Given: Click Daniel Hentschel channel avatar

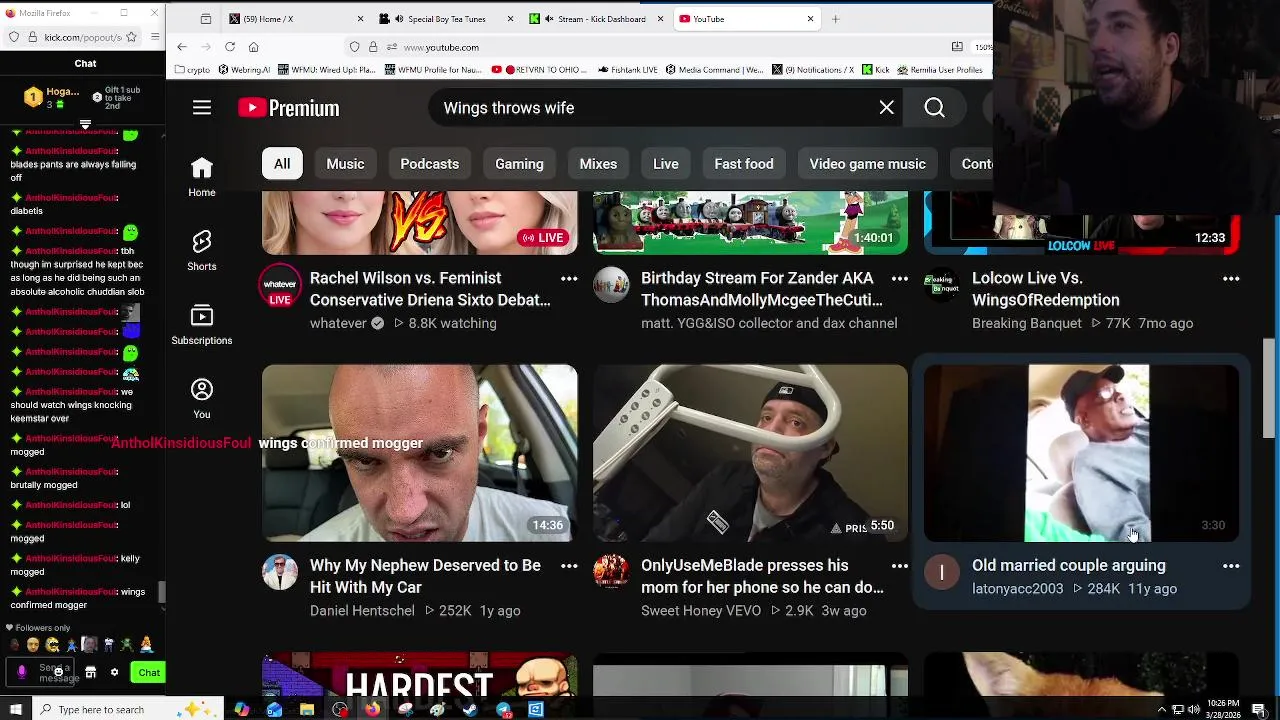Looking at the screenshot, I should [280, 572].
